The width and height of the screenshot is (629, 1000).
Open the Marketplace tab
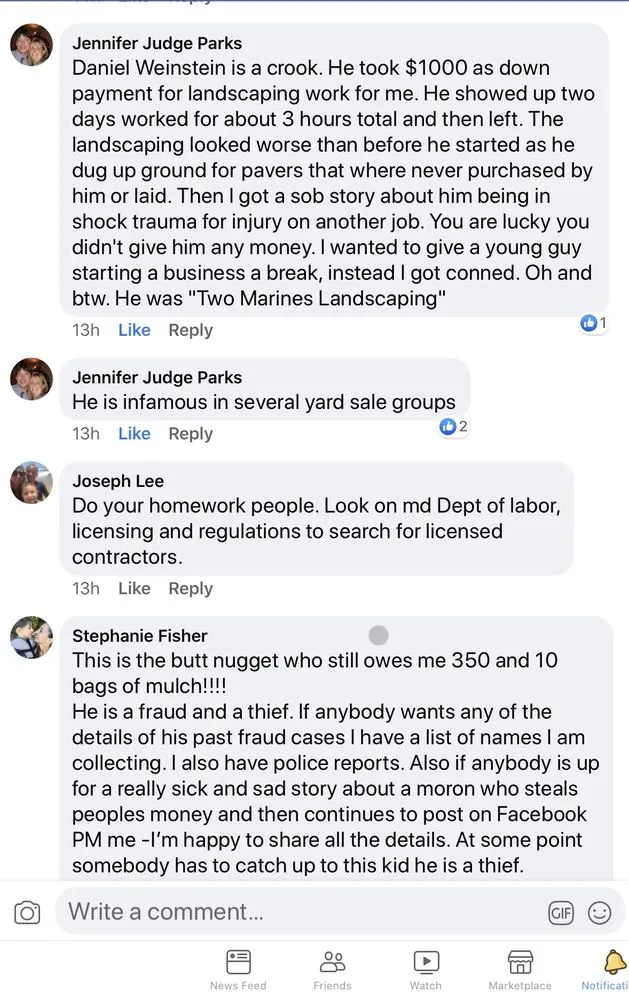point(520,970)
